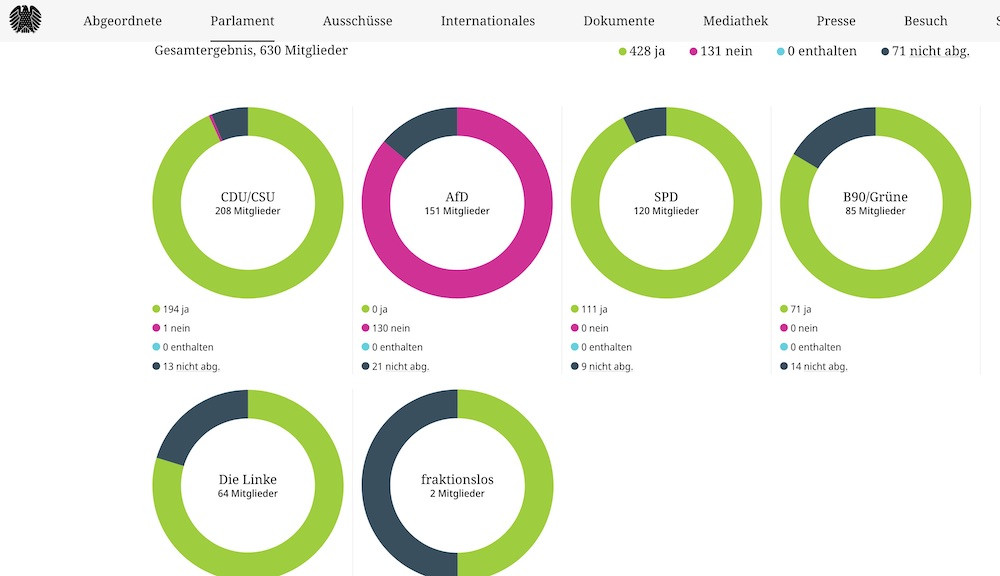Open the Ausschüsse menu
This screenshot has width=1000, height=576.
pyautogui.click(x=357, y=21)
